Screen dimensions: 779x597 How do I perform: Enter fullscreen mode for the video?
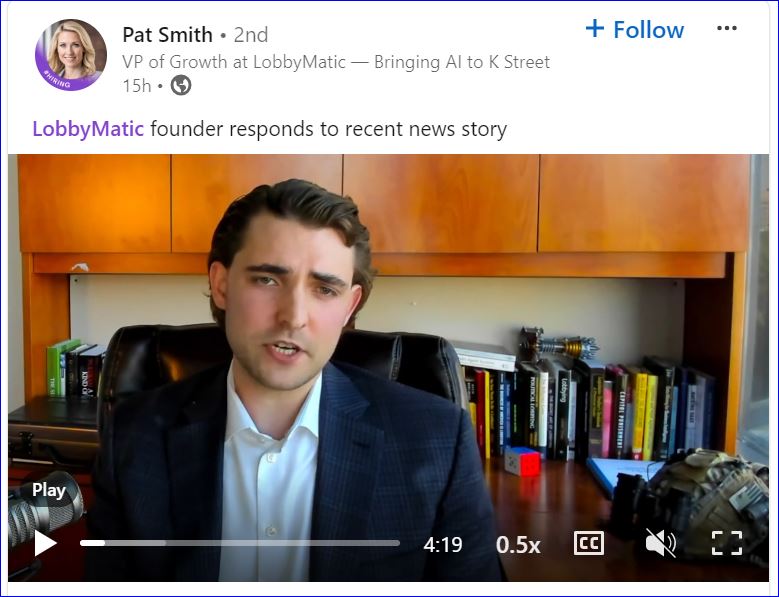click(x=727, y=543)
